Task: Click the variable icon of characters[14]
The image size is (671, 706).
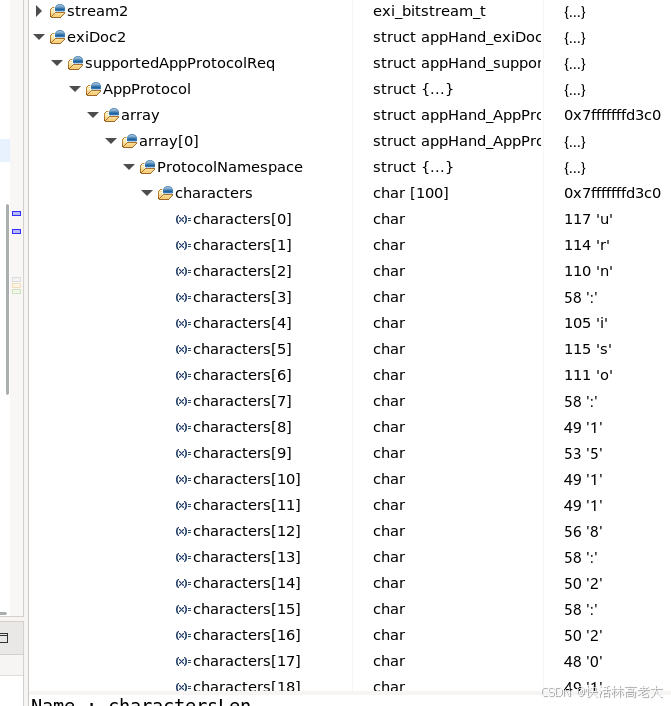Action: (x=183, y=584)
